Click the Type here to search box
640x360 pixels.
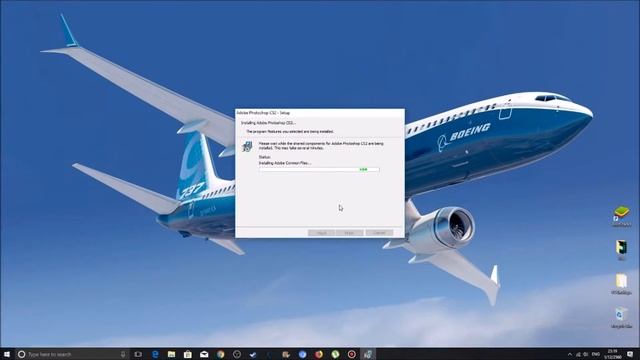pos(72,354)
